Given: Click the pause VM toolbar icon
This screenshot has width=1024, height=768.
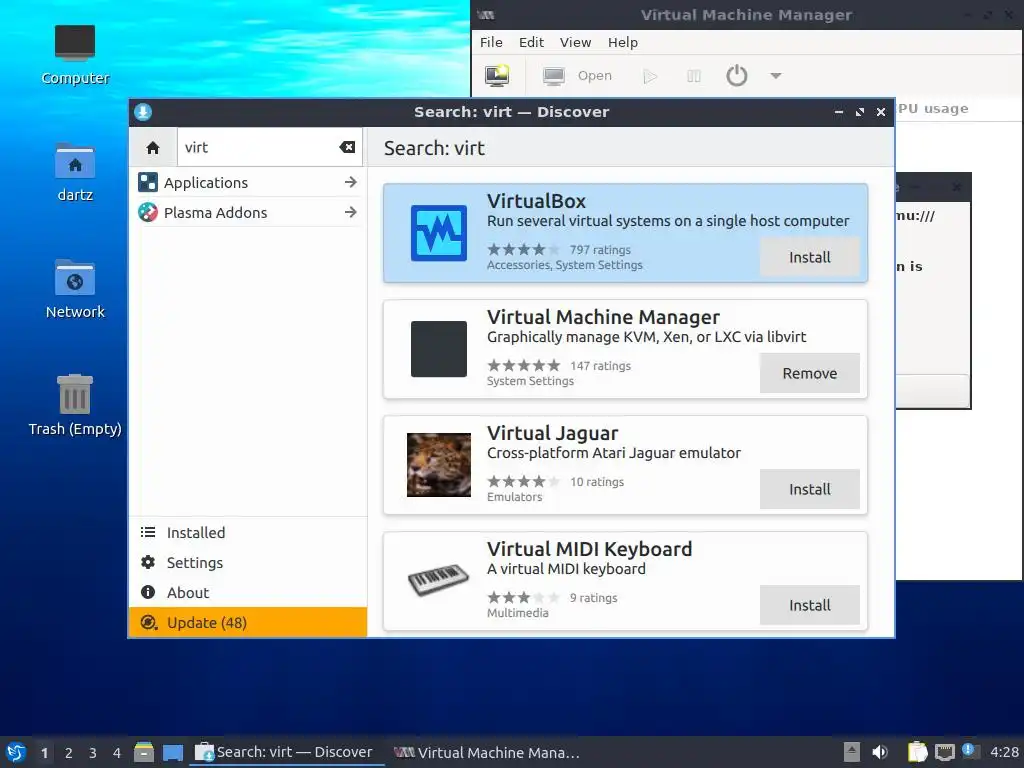Looking at the screenshot, I should pyautogui.click(x=694, y=76).
